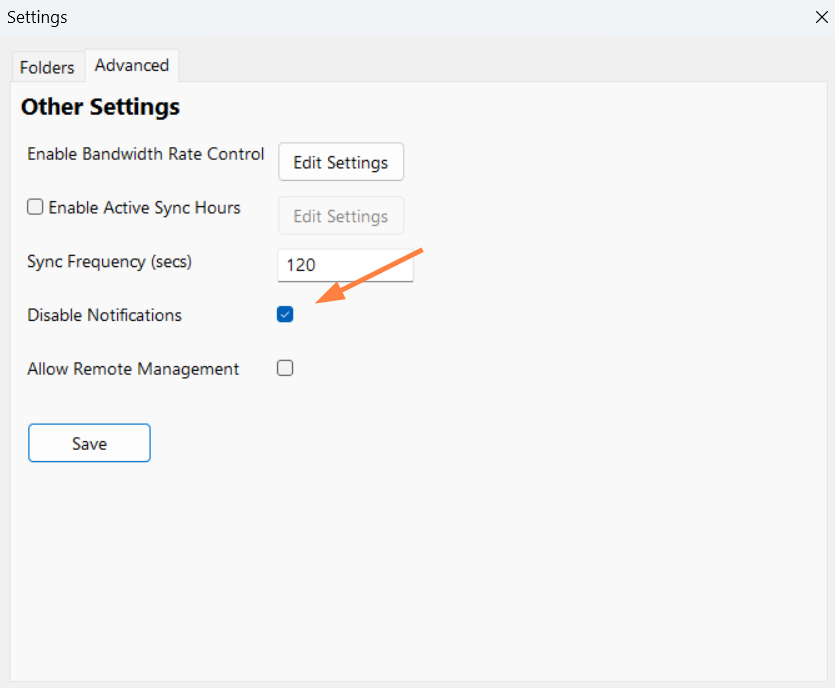Tick the Allow Remote Management checkbox
Viewport: 835px width, 688px height.
click(x=285, y=368)
